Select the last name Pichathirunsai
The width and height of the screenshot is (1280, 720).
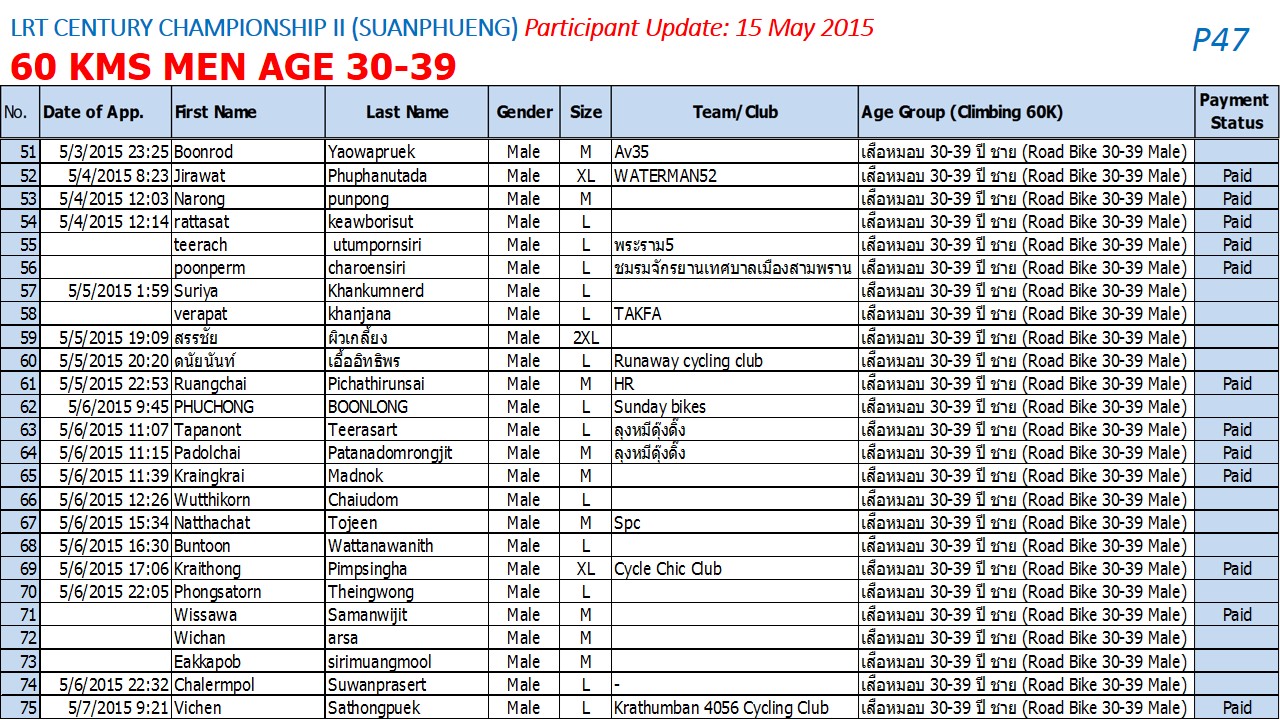pos(407,384)
